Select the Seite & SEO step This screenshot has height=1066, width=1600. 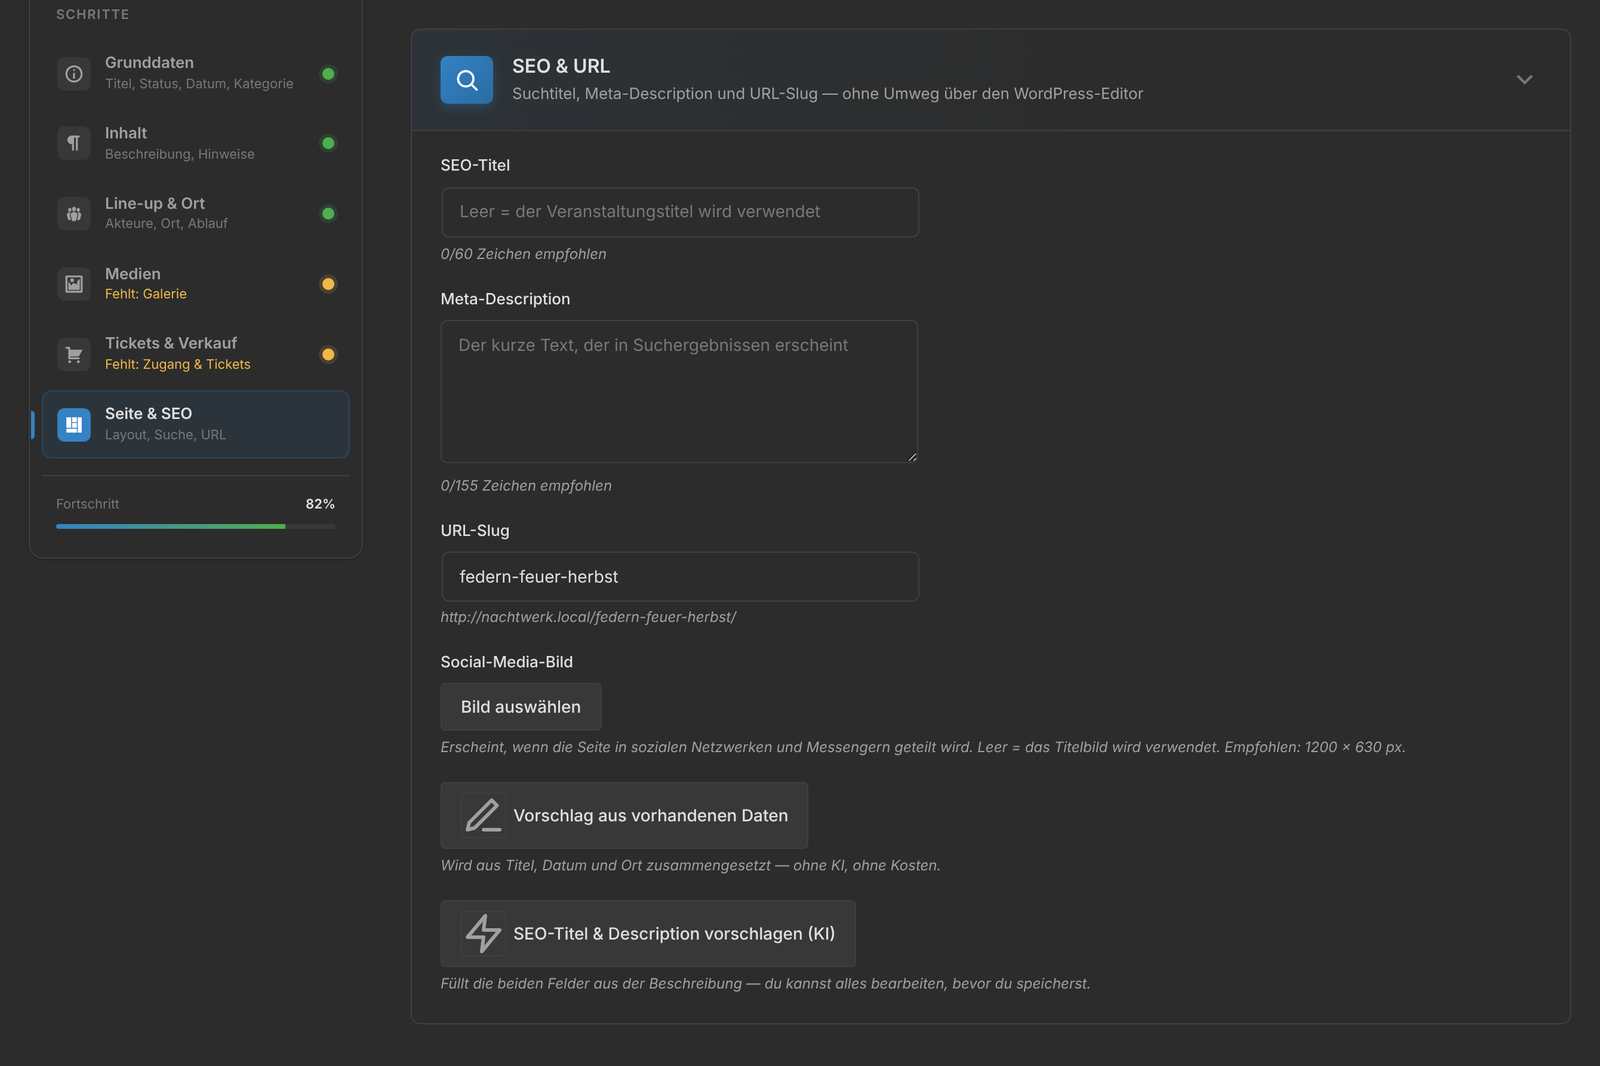pos(196,424)
